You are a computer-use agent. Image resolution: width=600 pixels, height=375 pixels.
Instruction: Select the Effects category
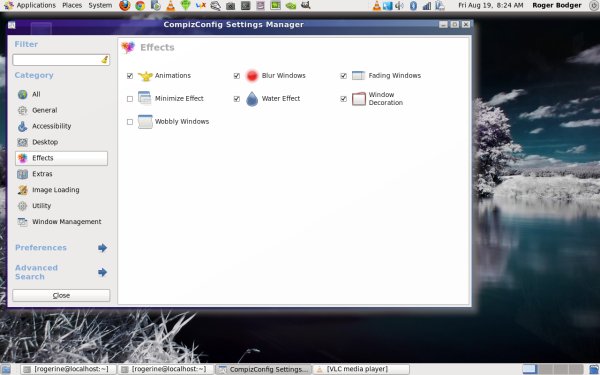click(x=61, y=158)
